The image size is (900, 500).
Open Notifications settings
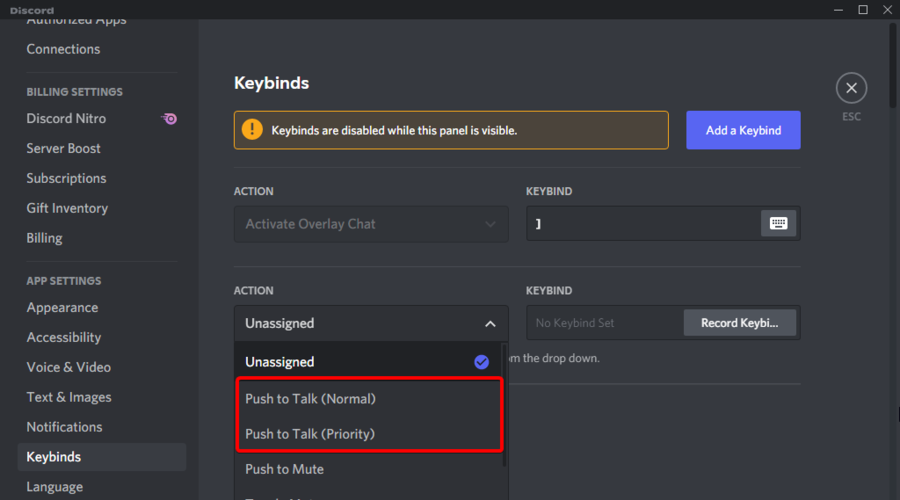click(64, 427)
